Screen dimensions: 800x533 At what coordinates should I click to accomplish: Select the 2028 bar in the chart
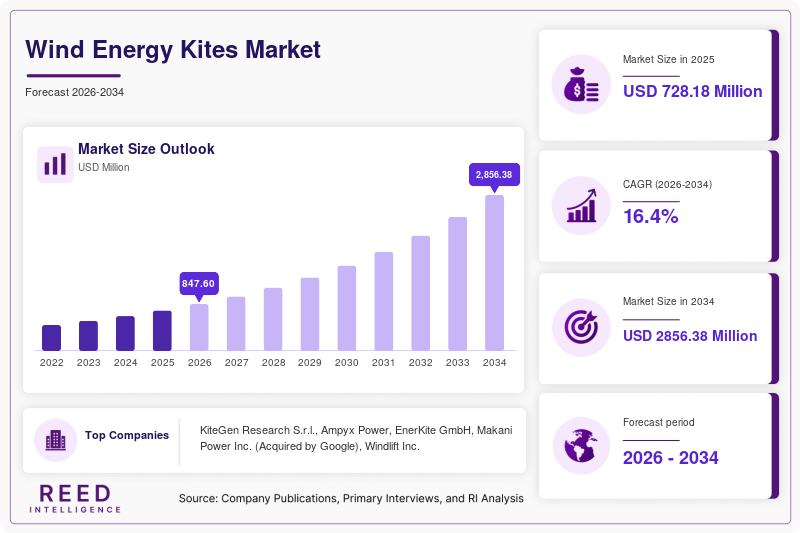click(273, 319)
